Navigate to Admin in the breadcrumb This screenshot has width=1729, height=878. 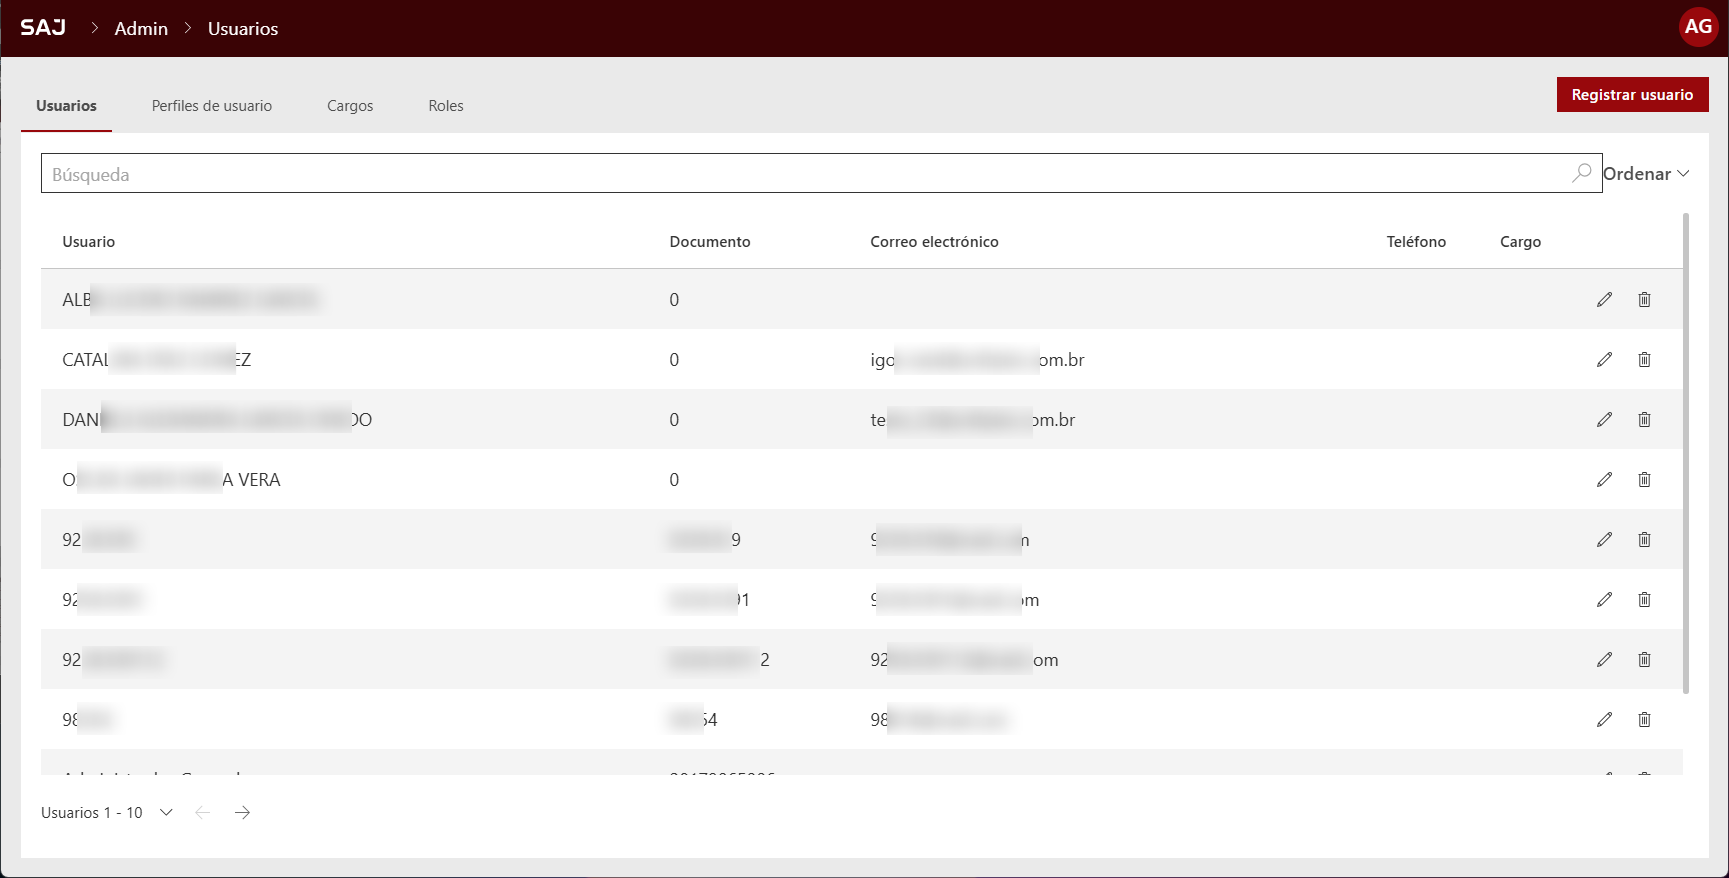pyautogui.click(x=141, y=28)
